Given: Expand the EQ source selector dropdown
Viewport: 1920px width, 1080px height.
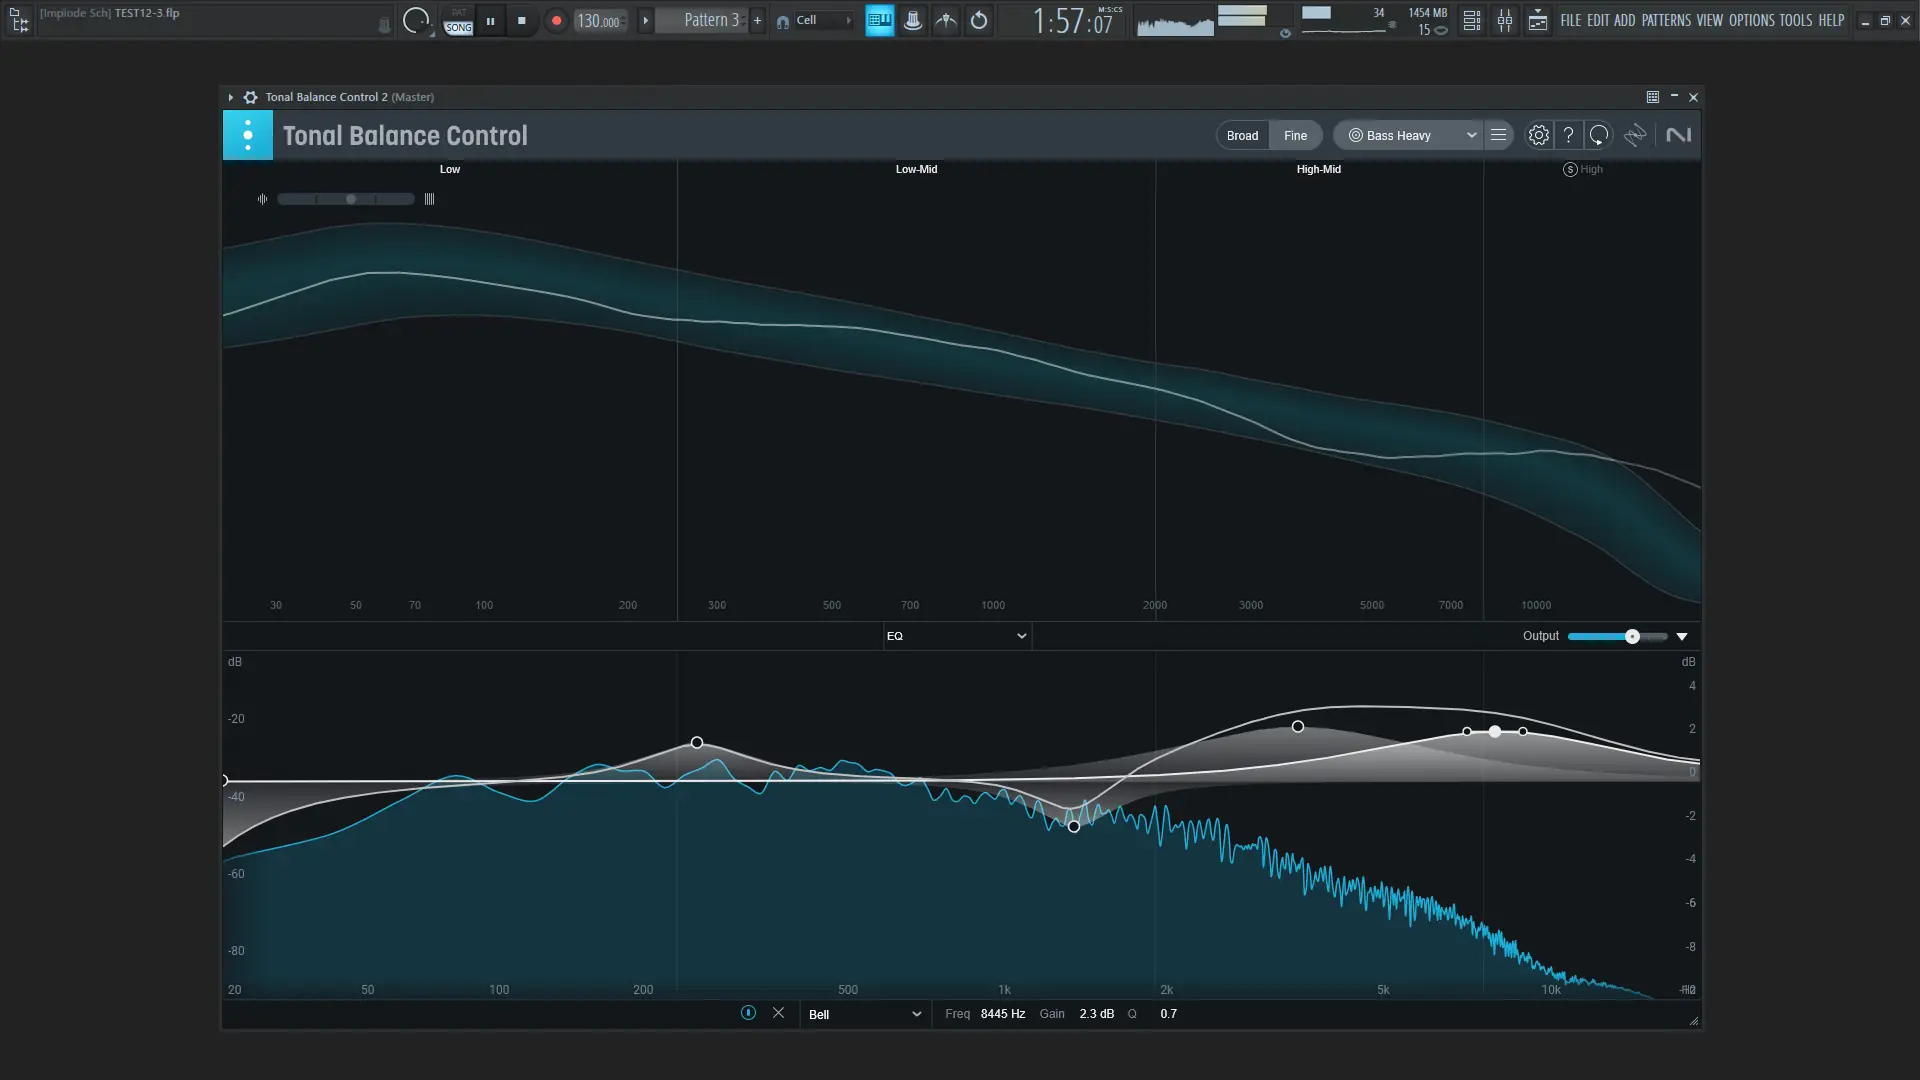Looking at the screenshot, I should (956, 636).
